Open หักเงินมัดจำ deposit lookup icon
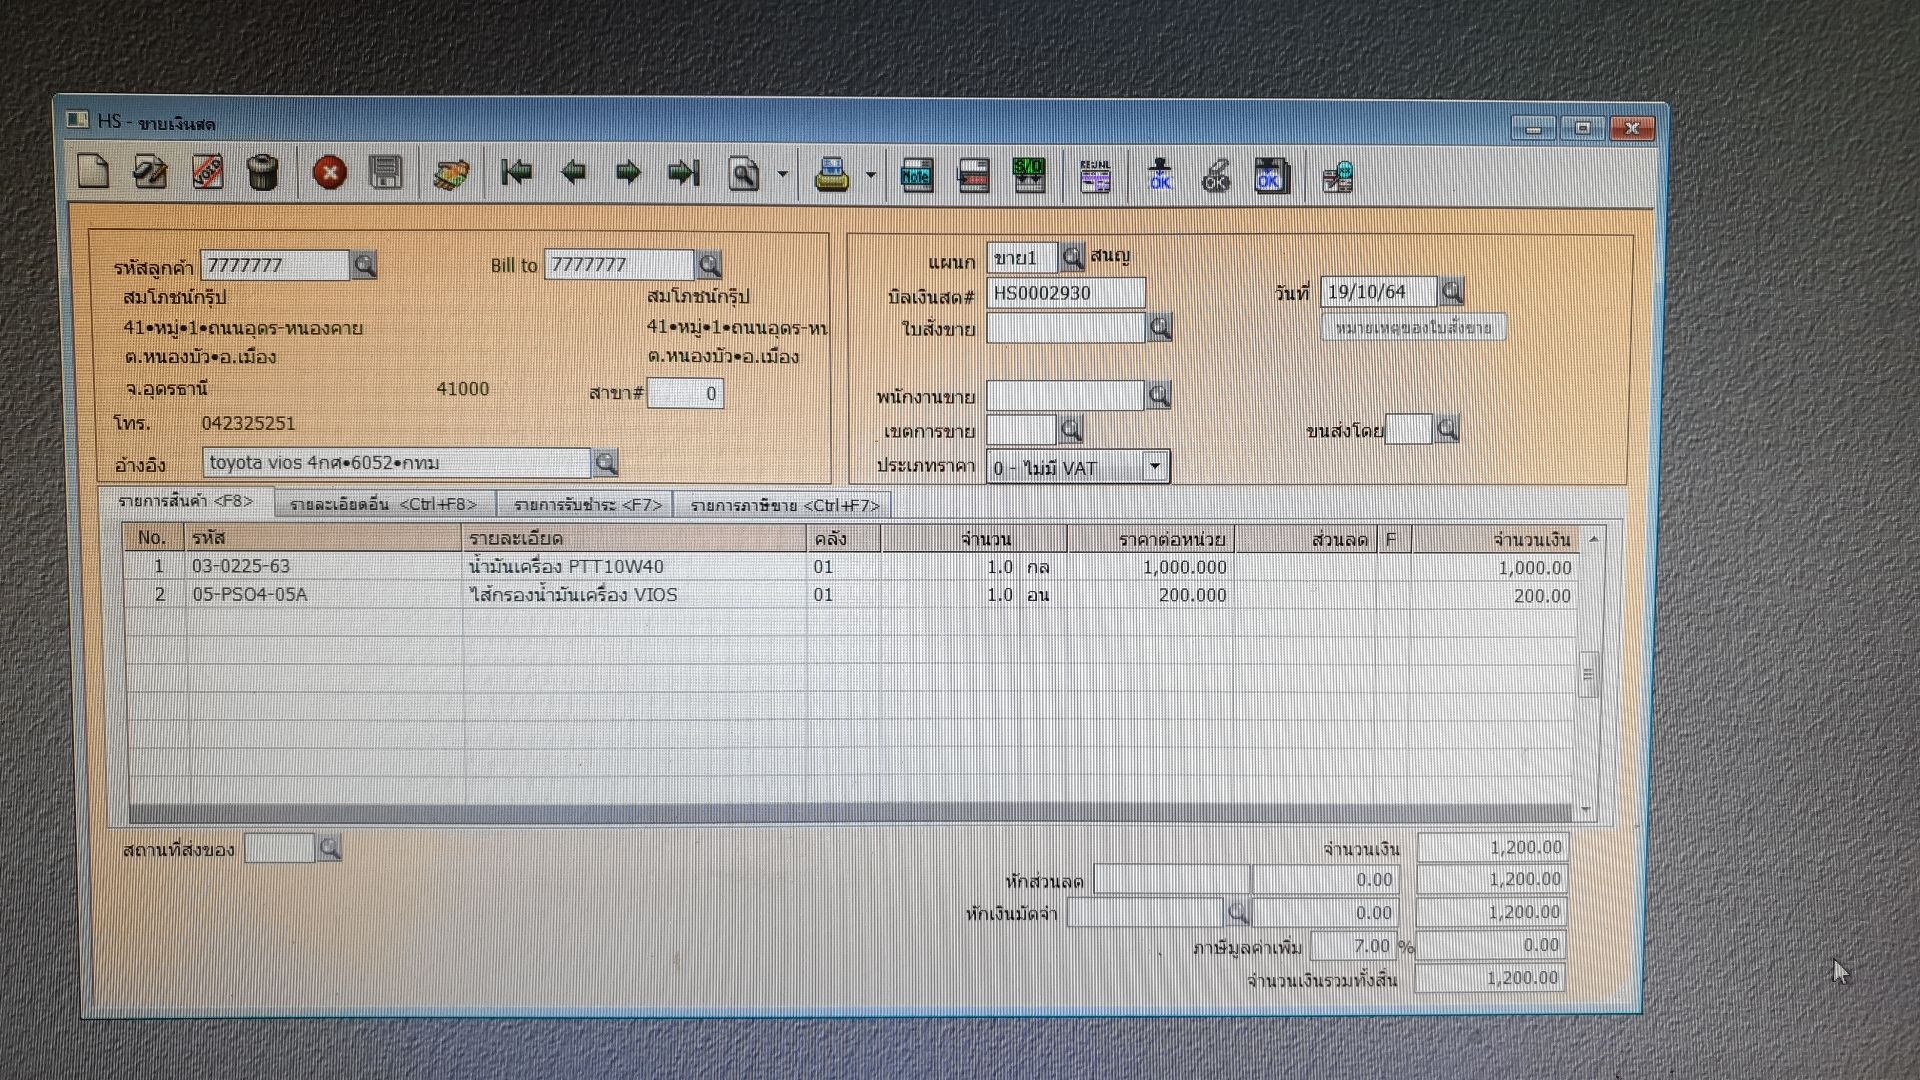Screen dimensions: 1920x1080 pyautogui.click(x=1238, y=912)
